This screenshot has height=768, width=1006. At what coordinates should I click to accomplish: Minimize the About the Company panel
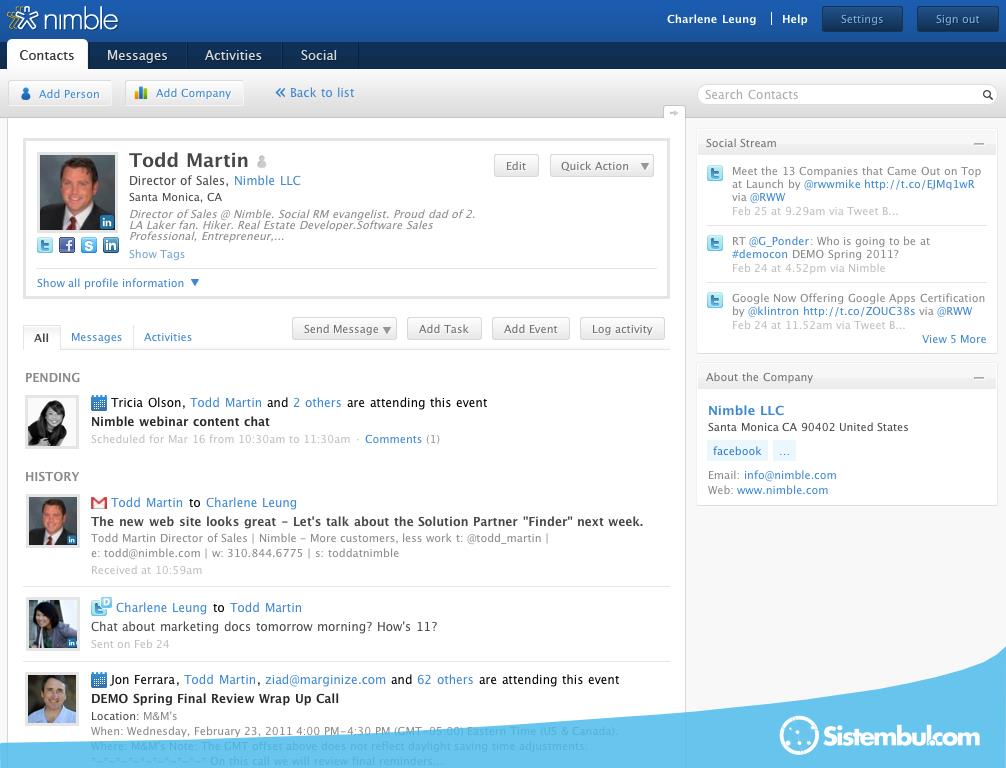(978, 378)
